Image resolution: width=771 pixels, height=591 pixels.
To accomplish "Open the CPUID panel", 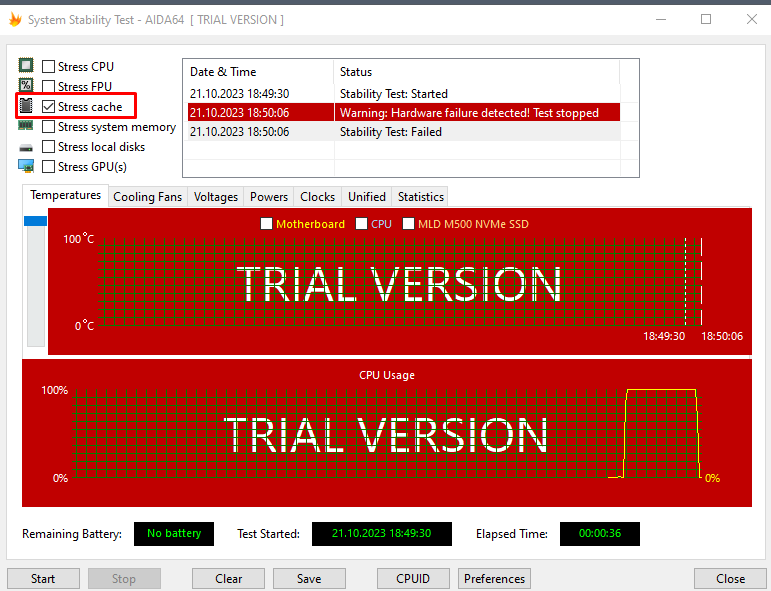I will tap(413, 579).
